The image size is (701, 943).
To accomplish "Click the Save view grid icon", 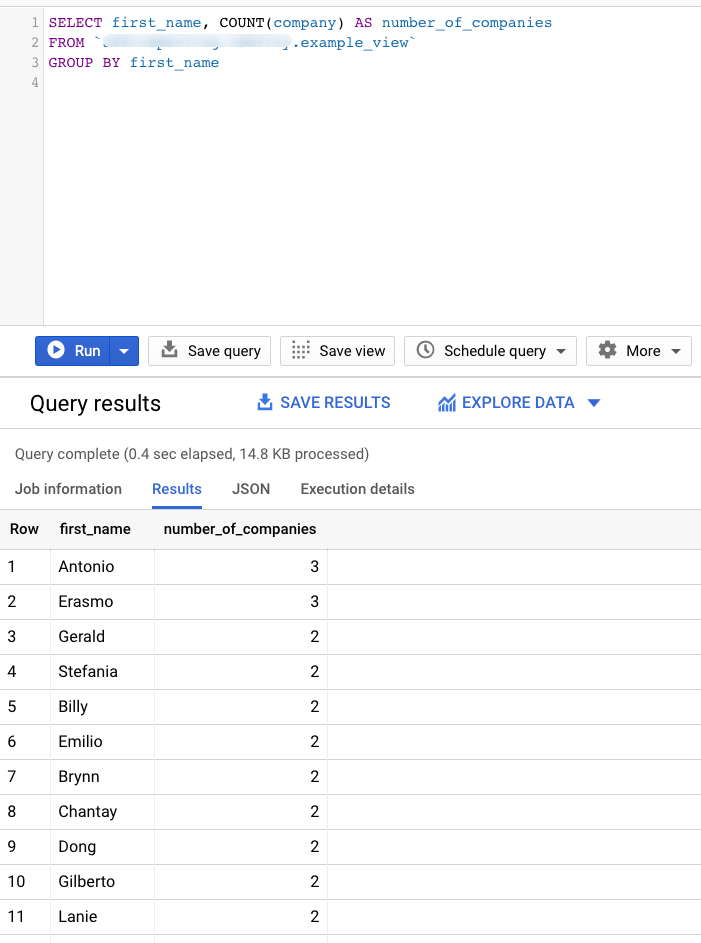I will (x=301, y=350).
